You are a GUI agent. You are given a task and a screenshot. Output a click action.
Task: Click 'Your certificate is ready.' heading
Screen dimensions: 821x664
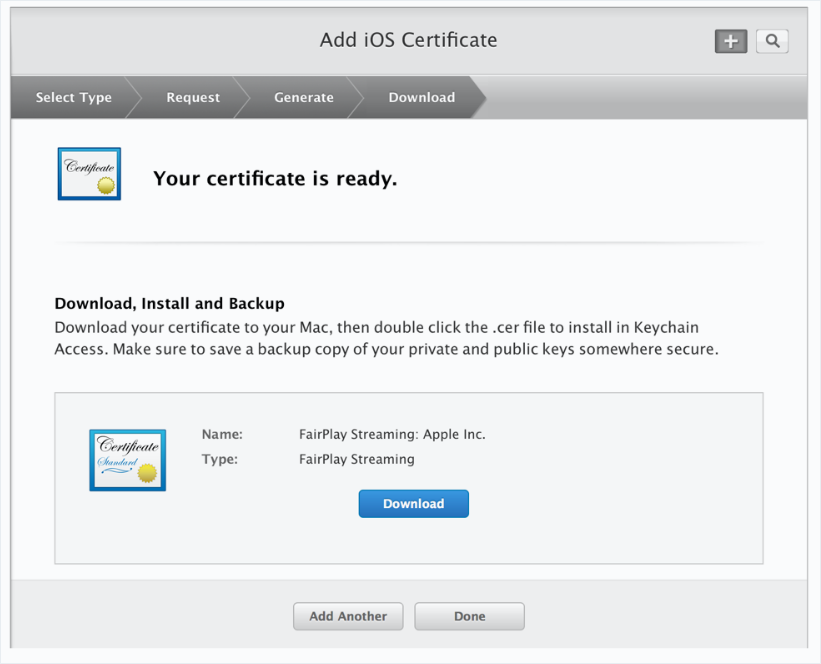275,179
